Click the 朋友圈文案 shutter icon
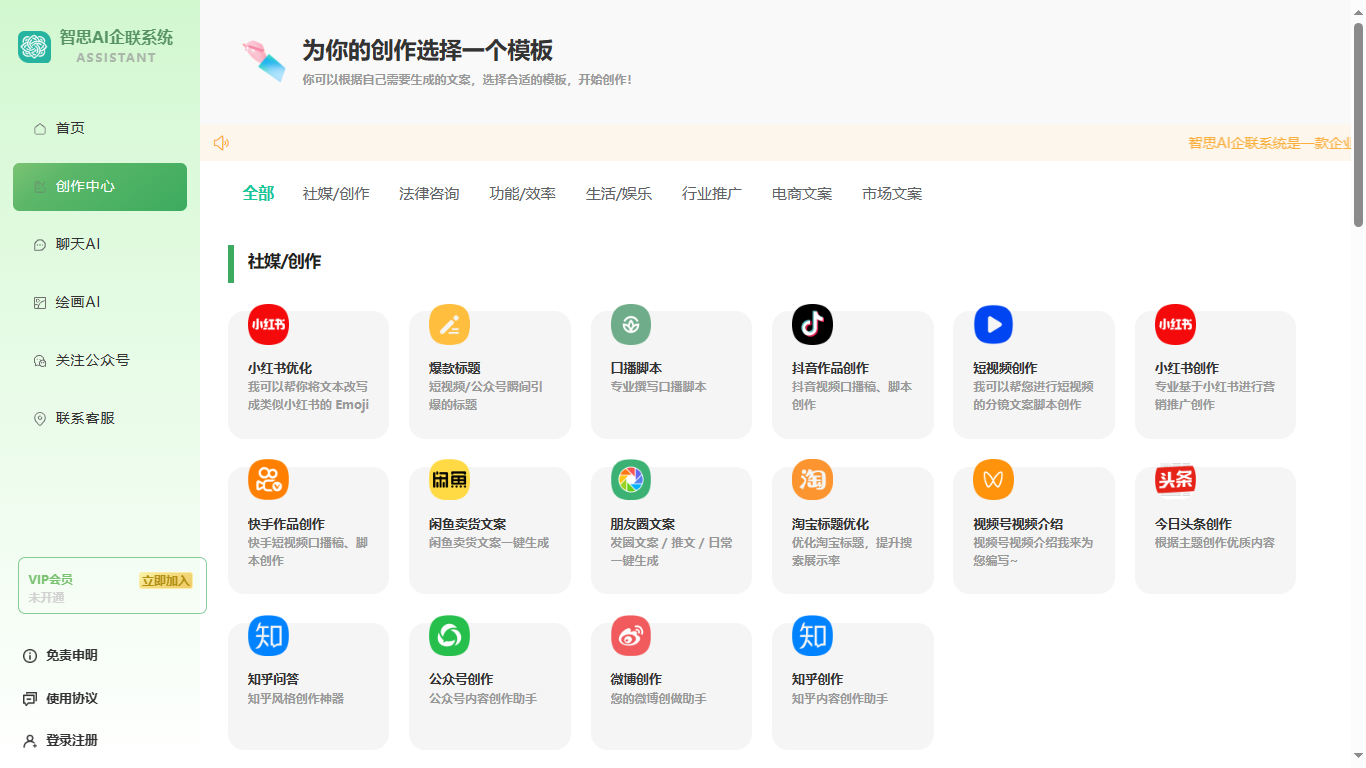1366x768 pixels. click(631, 480)
